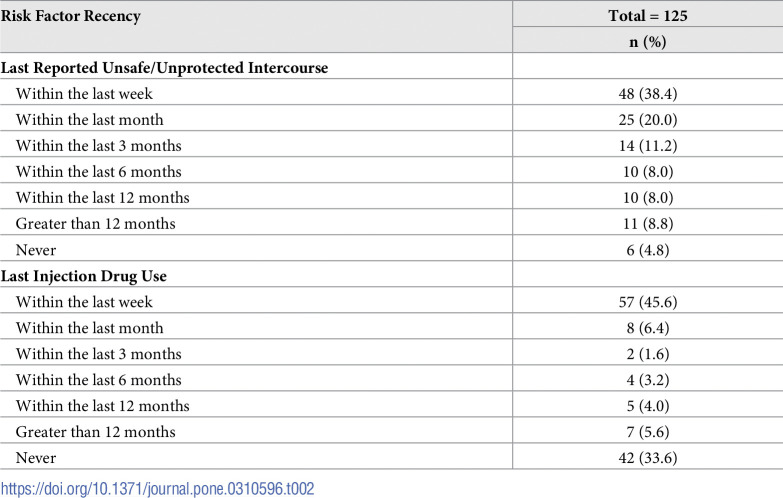Click the n (%) subheader cell
Image resolution: width=783 pixels, height=498 pixels.
[x=648, y=41]
